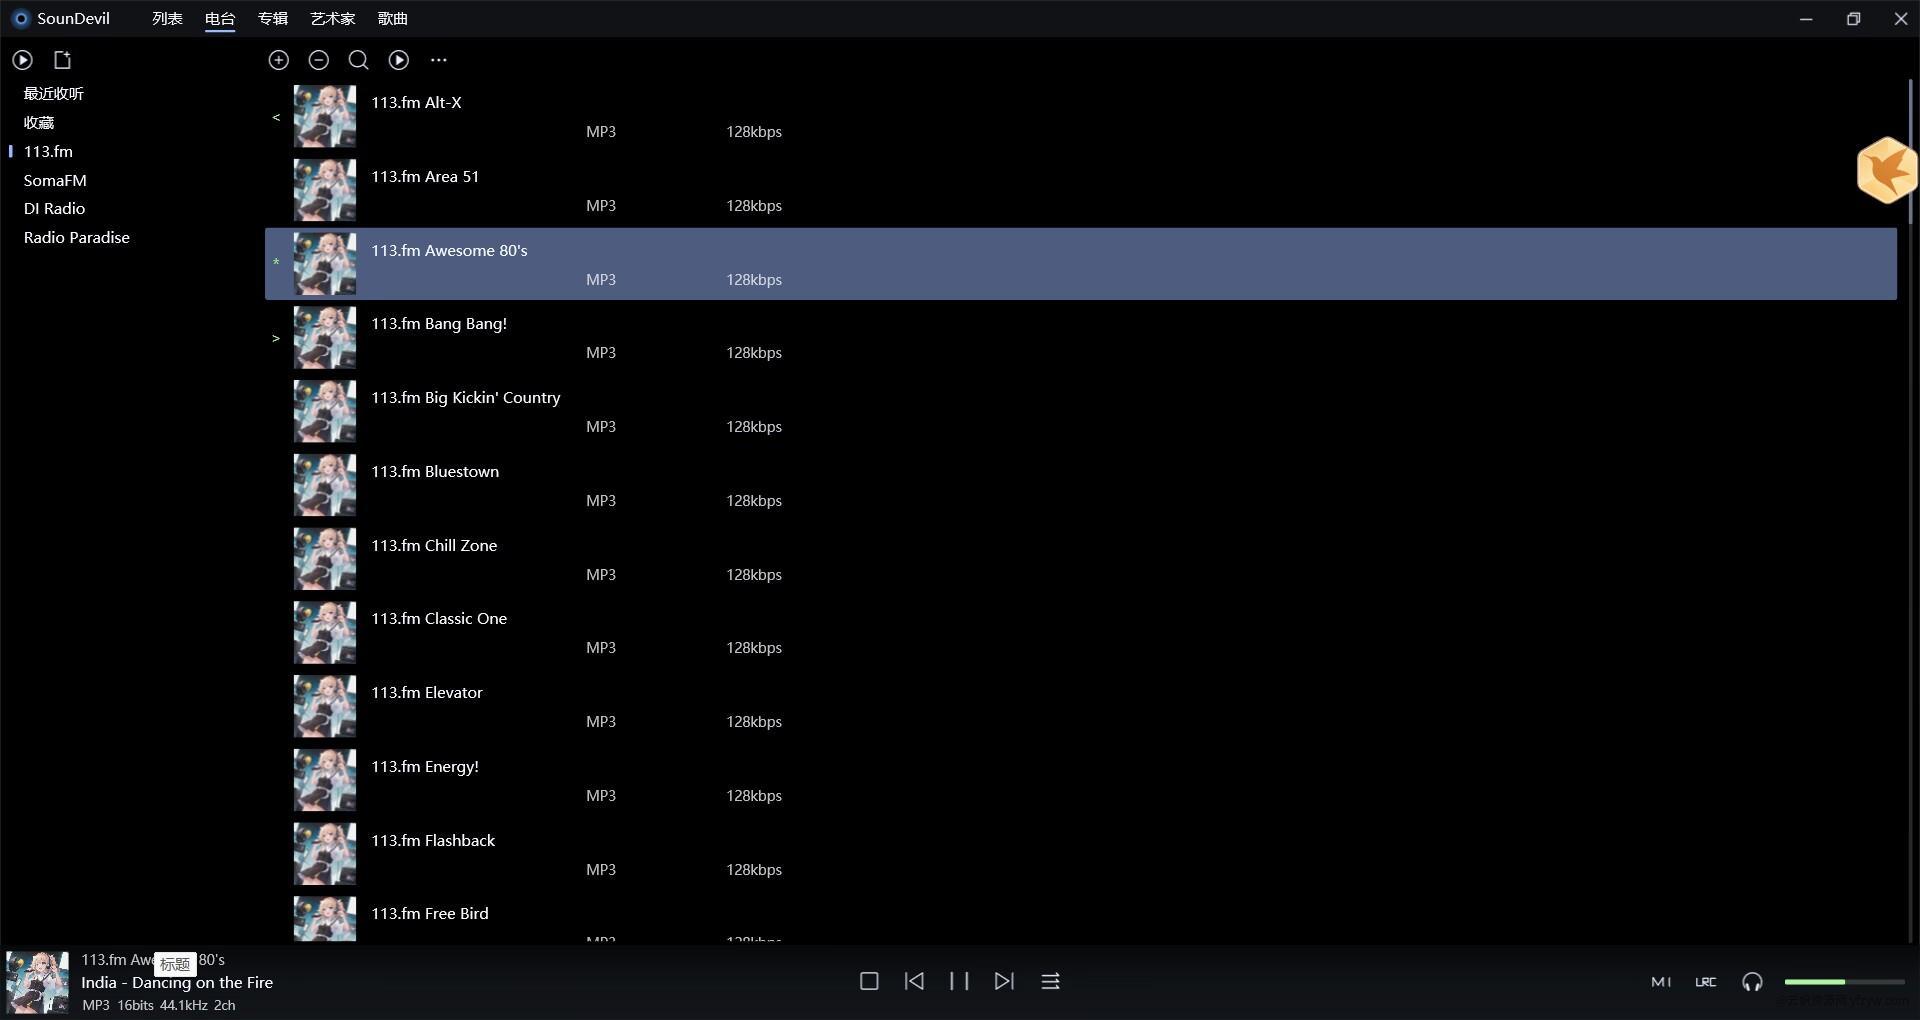Select station 113.fm Bang Bang!
Image resolution: width=1920 pixels, height=1020 pixels.
coord(1080,338)
